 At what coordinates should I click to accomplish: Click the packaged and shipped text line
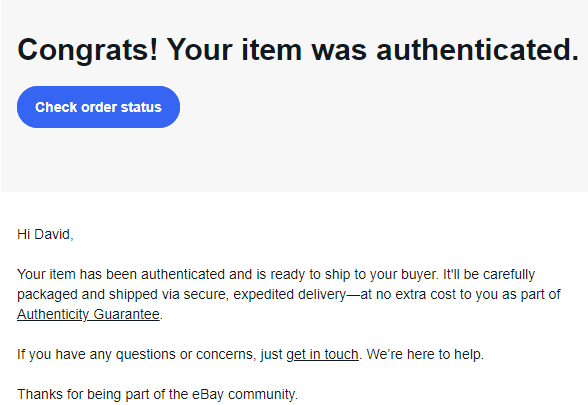[x=289, y=294]
